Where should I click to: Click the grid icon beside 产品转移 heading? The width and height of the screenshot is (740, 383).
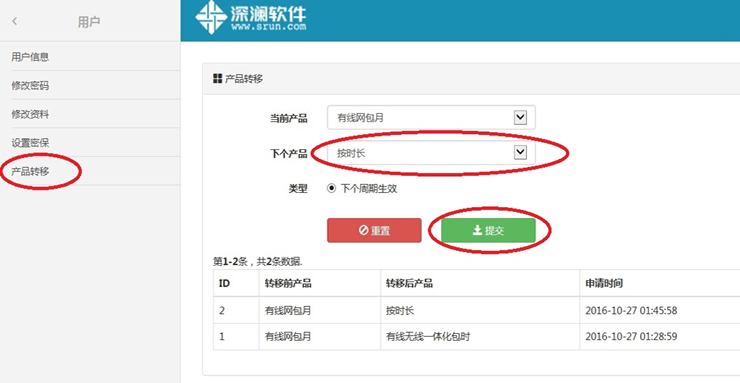click(x=217, y=78)
